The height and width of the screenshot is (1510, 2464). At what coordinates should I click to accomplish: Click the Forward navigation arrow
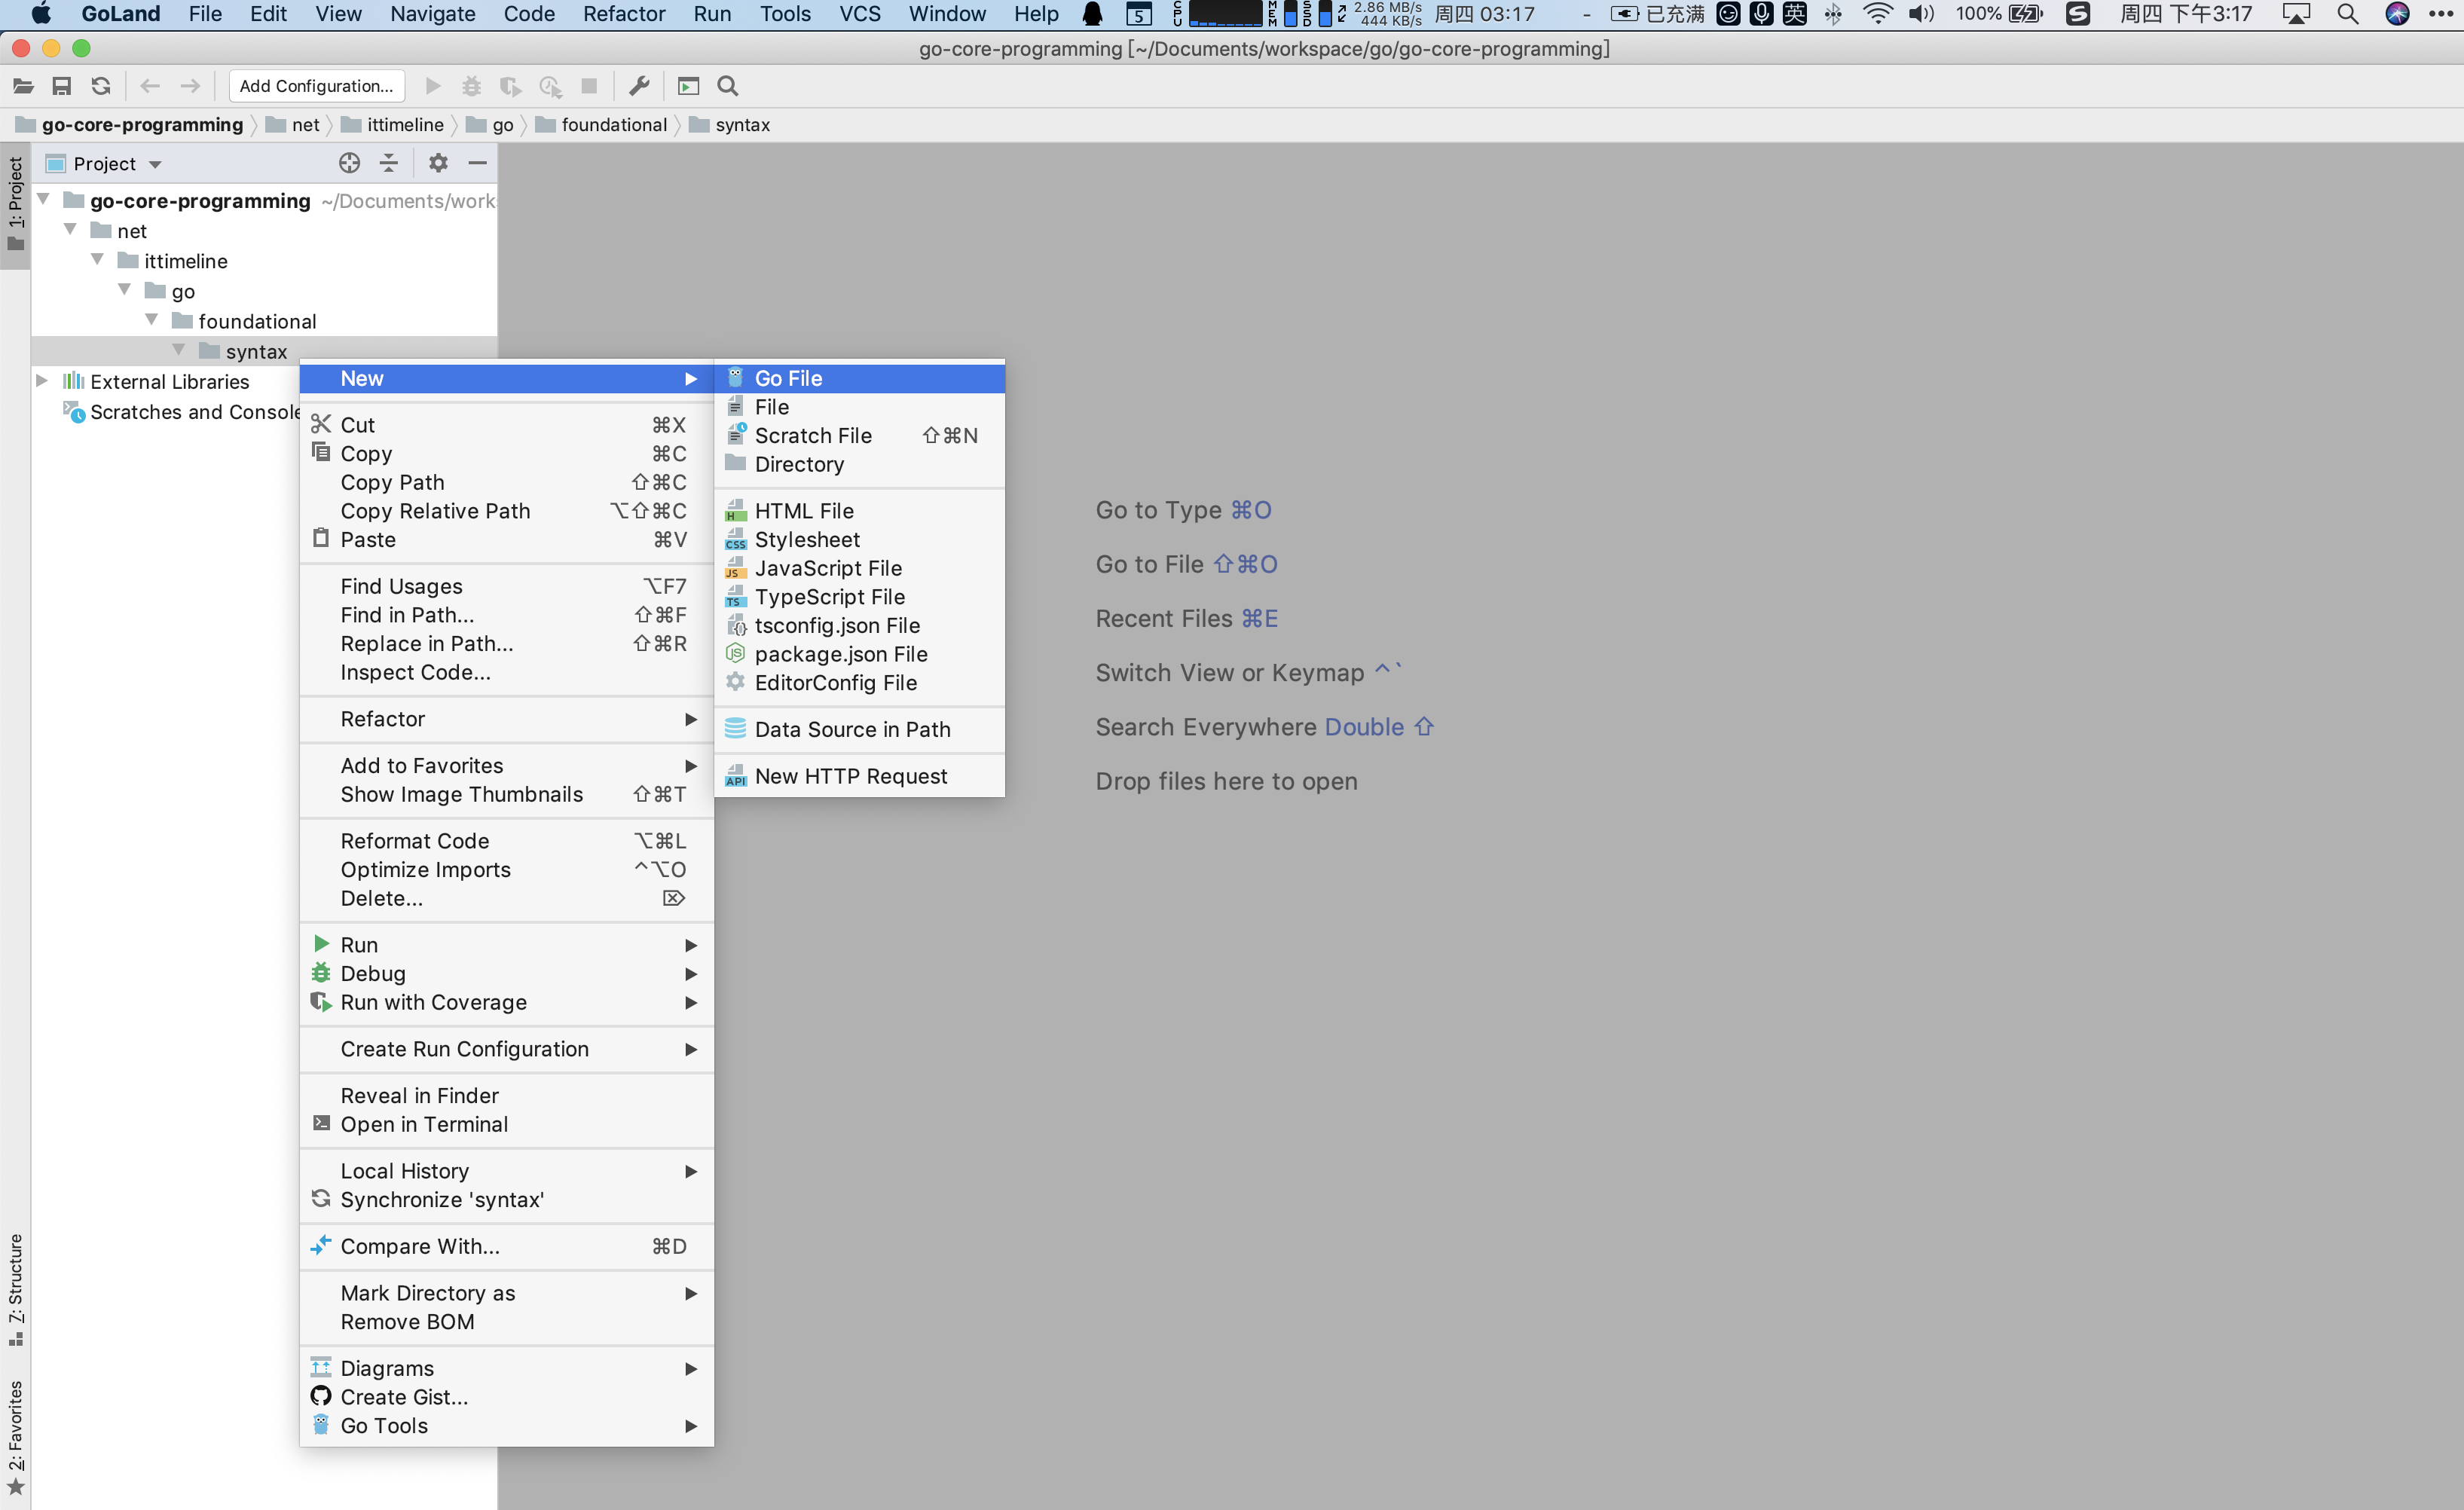190,86
